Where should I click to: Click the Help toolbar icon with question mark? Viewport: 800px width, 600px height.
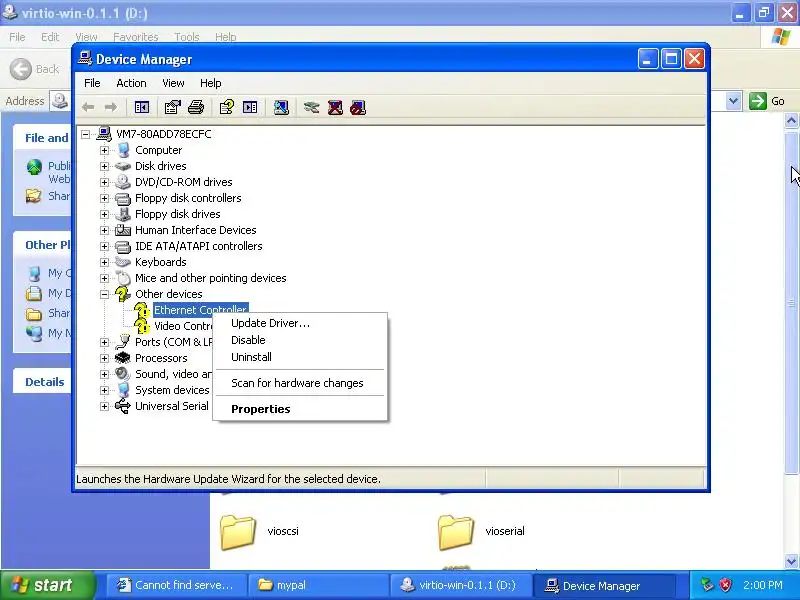pyautogui.click(x=227, y=107)
